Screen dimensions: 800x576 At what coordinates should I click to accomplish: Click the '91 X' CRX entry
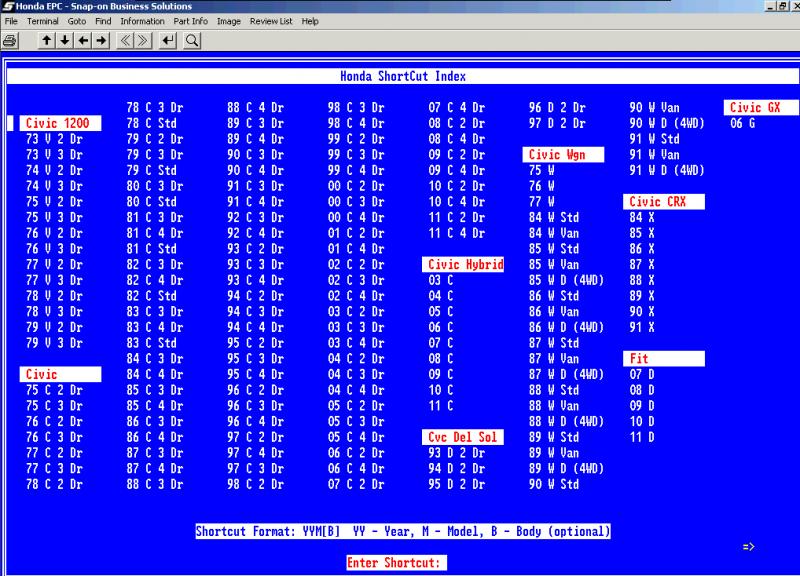(642, 327)
